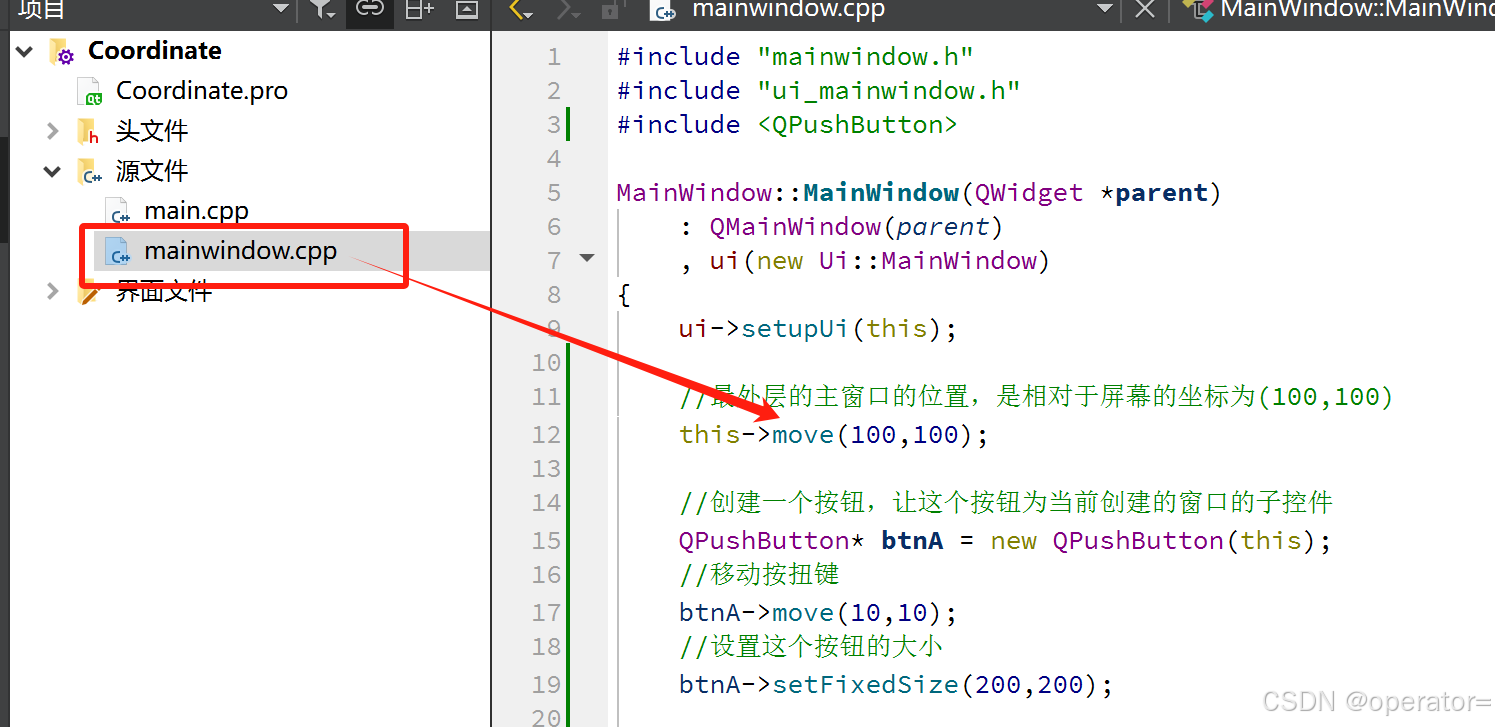Close the mainwindow.cpp document with X
This screenshot has width=1495, height=727.
point(1146,9)
